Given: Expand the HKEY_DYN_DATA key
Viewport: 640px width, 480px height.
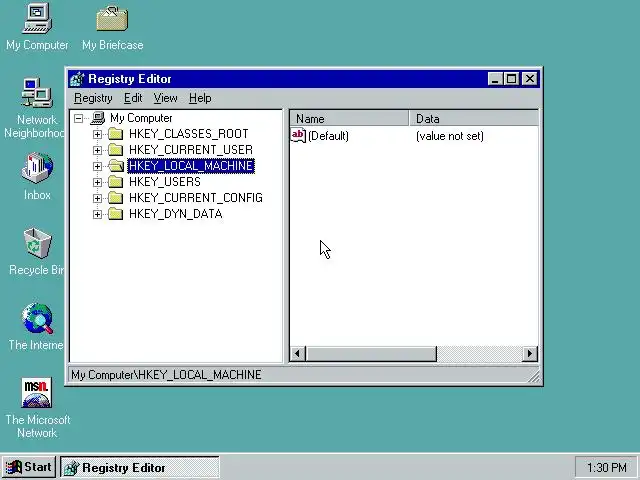Looking at the screenshot, I should 97,214.
